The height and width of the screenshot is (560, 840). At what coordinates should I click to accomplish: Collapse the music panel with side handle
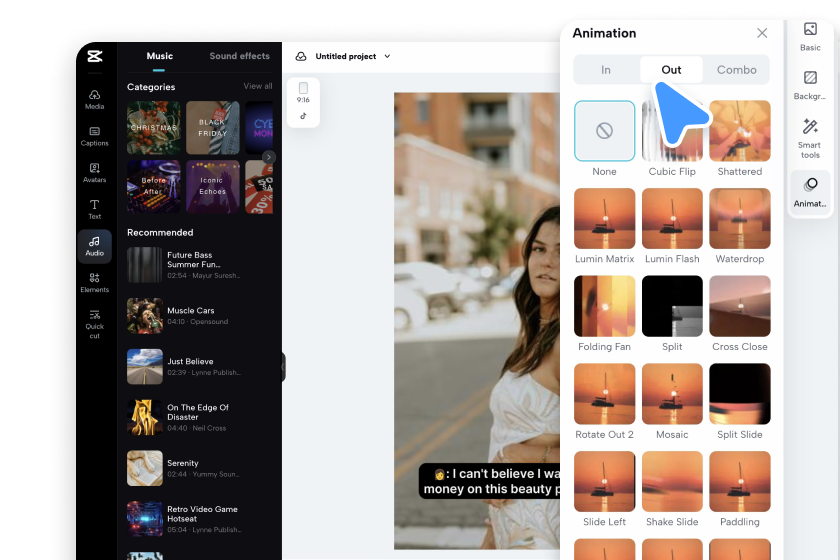coord(283,367)
